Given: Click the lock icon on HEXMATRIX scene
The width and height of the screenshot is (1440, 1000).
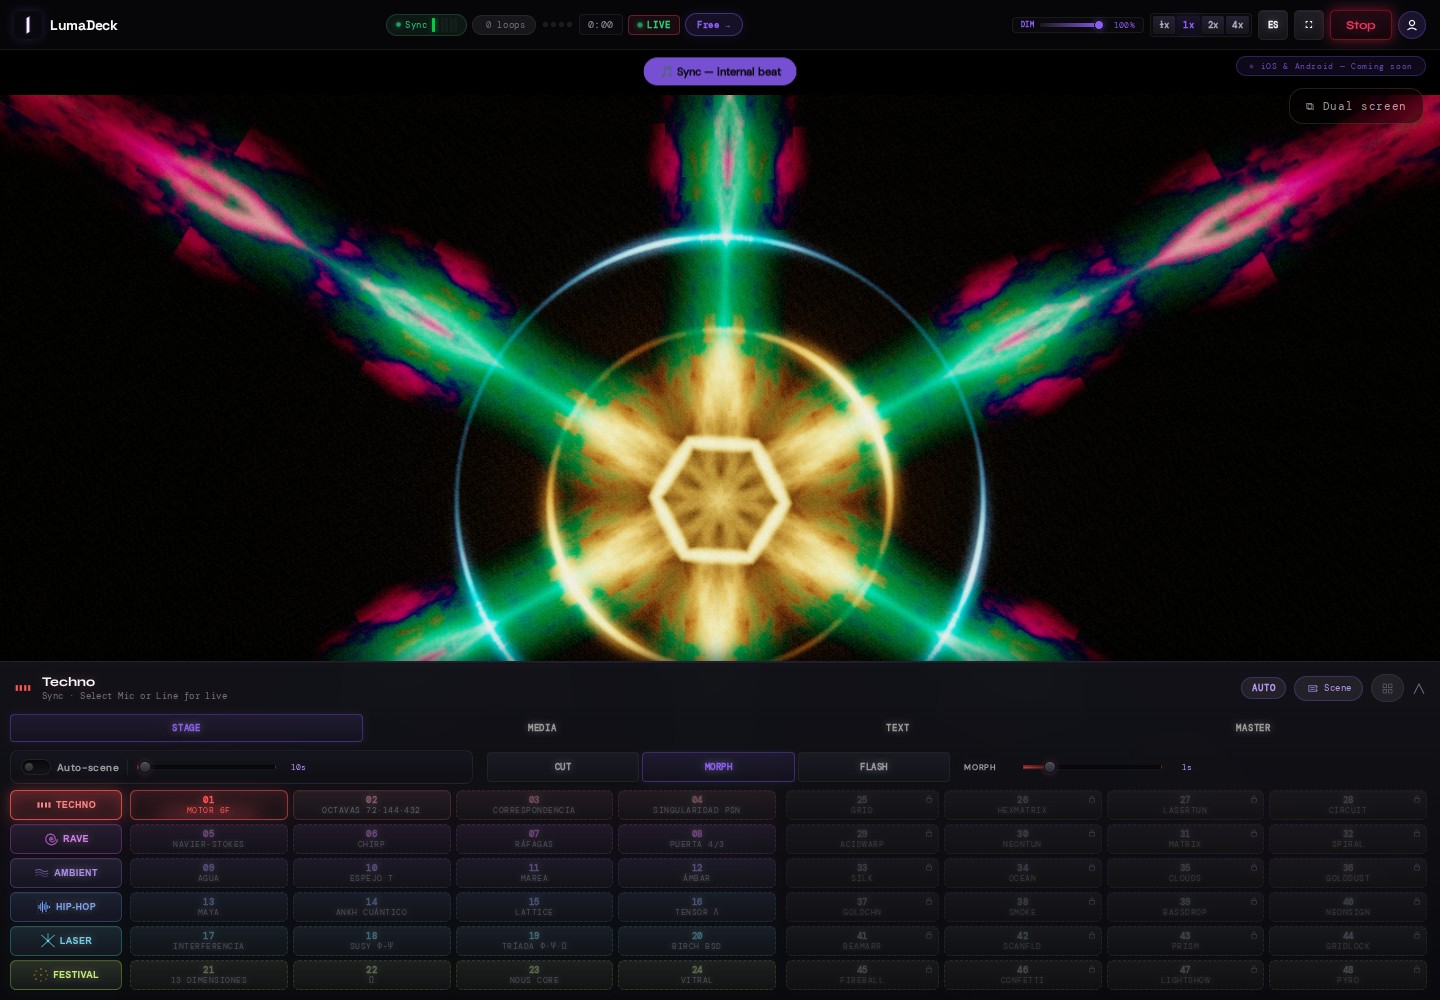Looking at the screenshot, I should pyautogui.click(x=1092, y=799).
